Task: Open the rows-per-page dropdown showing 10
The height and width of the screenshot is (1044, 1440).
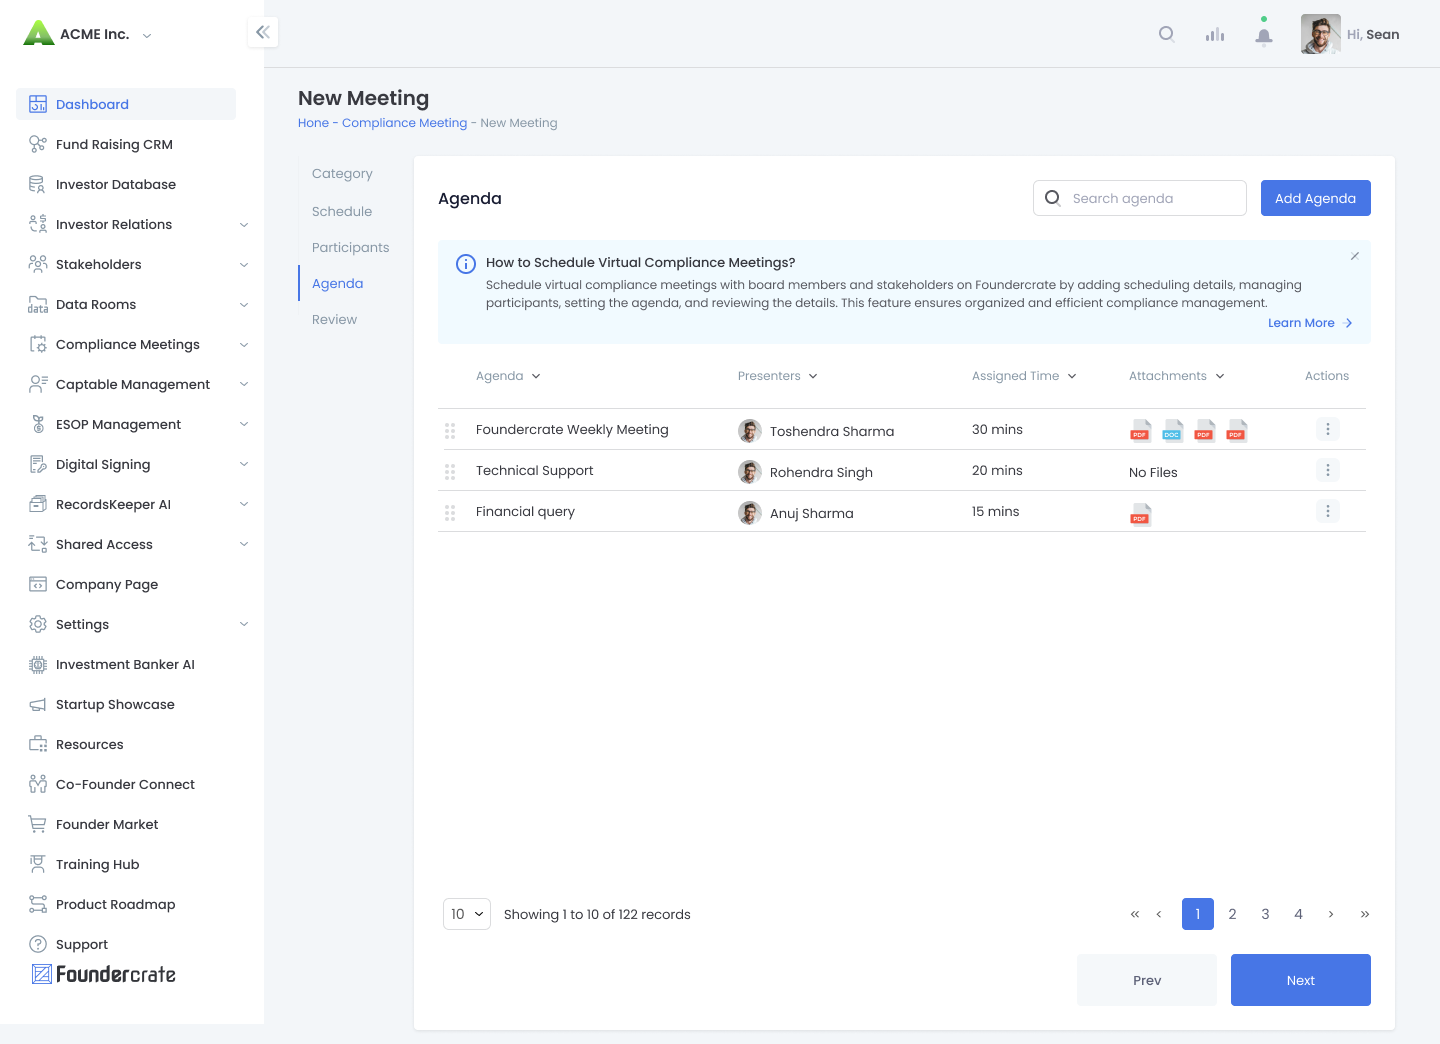Action: (x=467, y=914)
